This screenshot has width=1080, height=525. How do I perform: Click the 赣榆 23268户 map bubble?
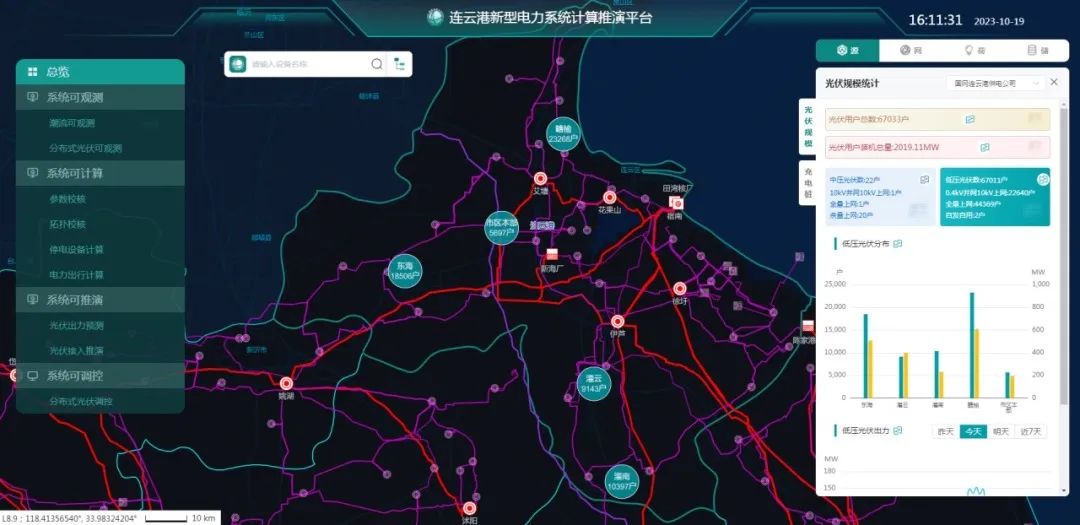[563, 134]
